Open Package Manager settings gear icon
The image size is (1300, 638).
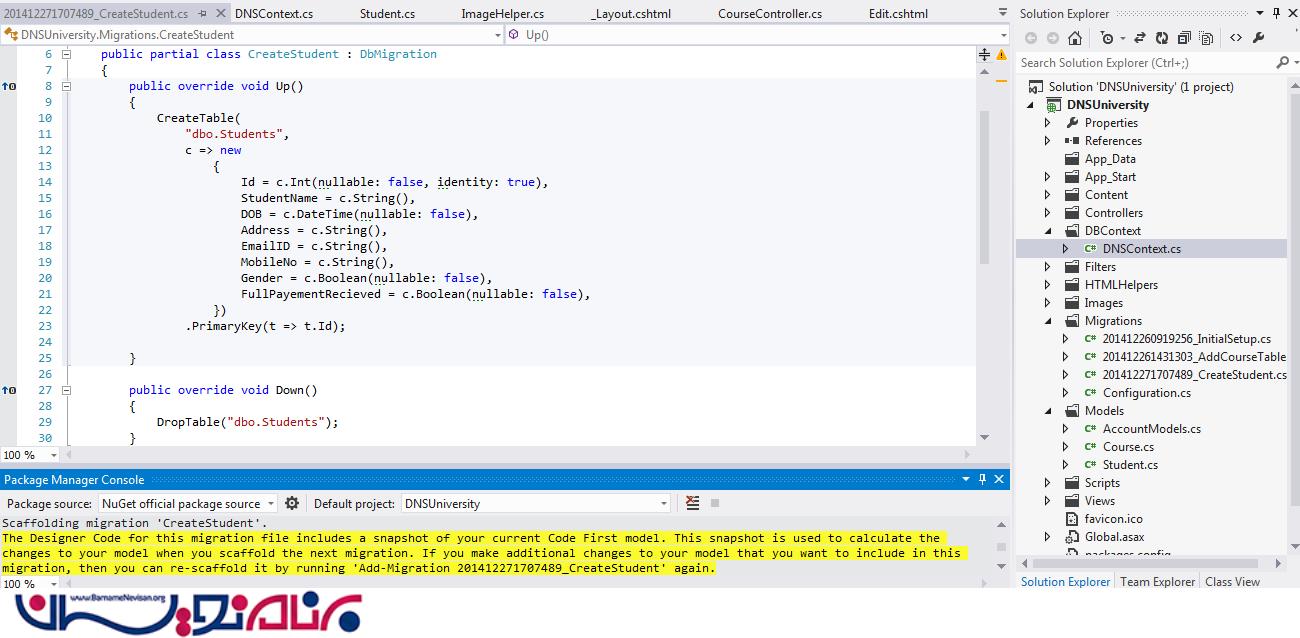point(292,504)
